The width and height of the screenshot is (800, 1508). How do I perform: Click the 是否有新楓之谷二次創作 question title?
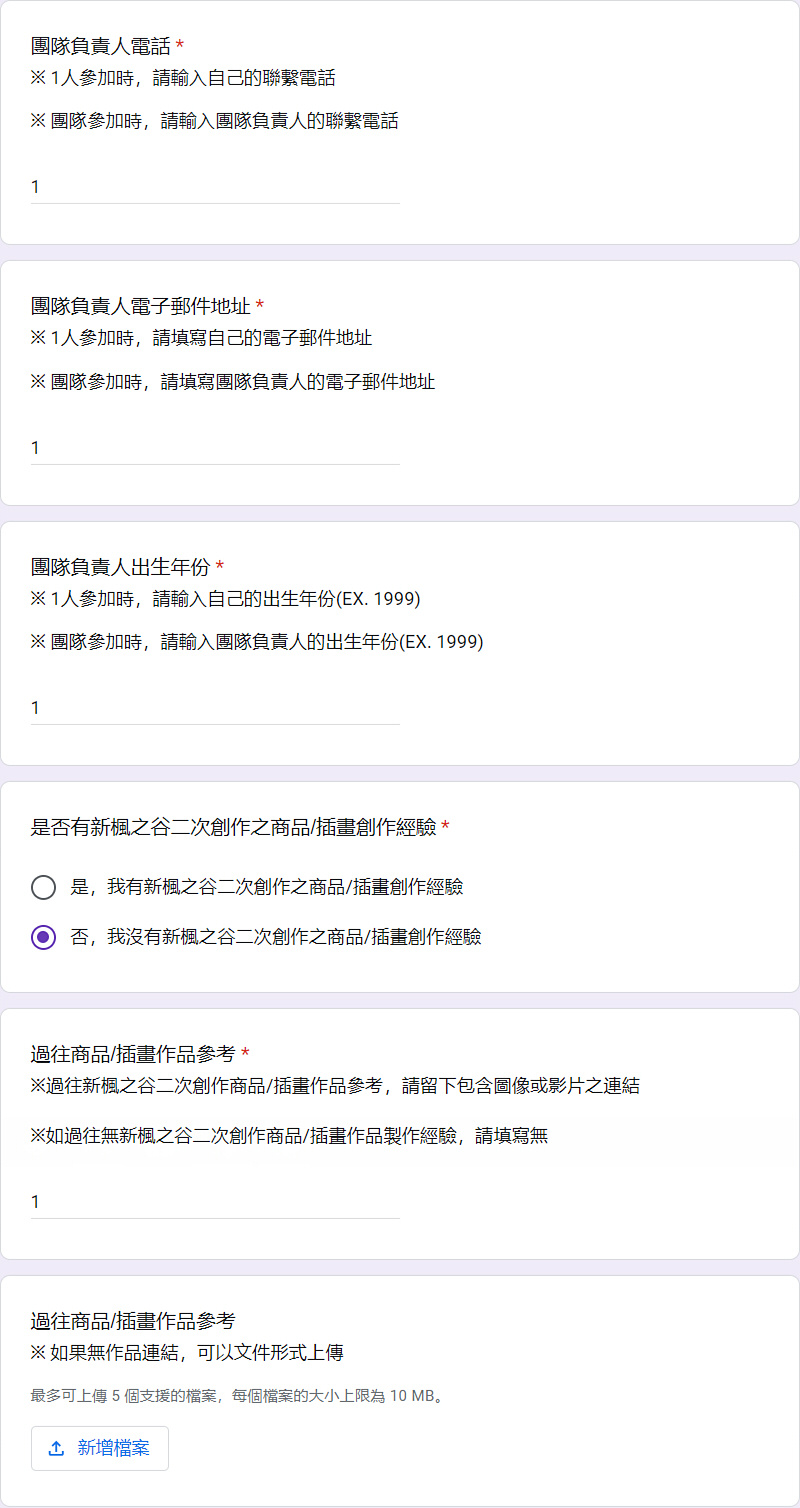(x=233, y=827)
